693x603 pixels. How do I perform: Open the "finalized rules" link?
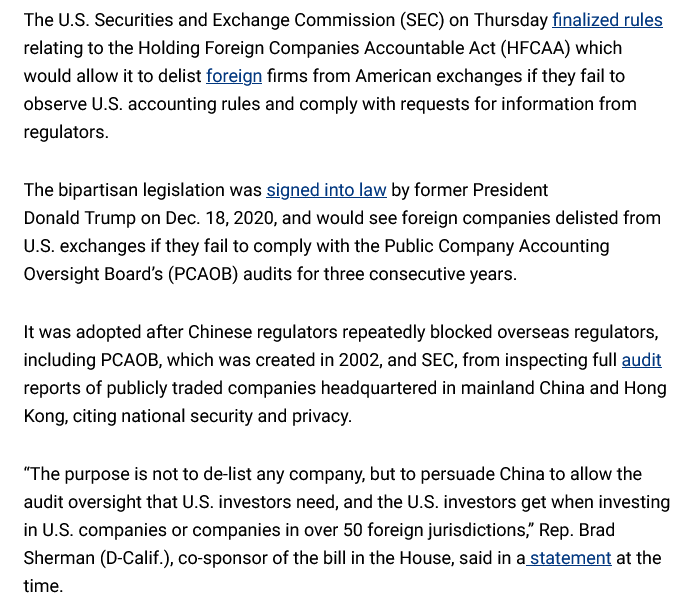point(607,20)
